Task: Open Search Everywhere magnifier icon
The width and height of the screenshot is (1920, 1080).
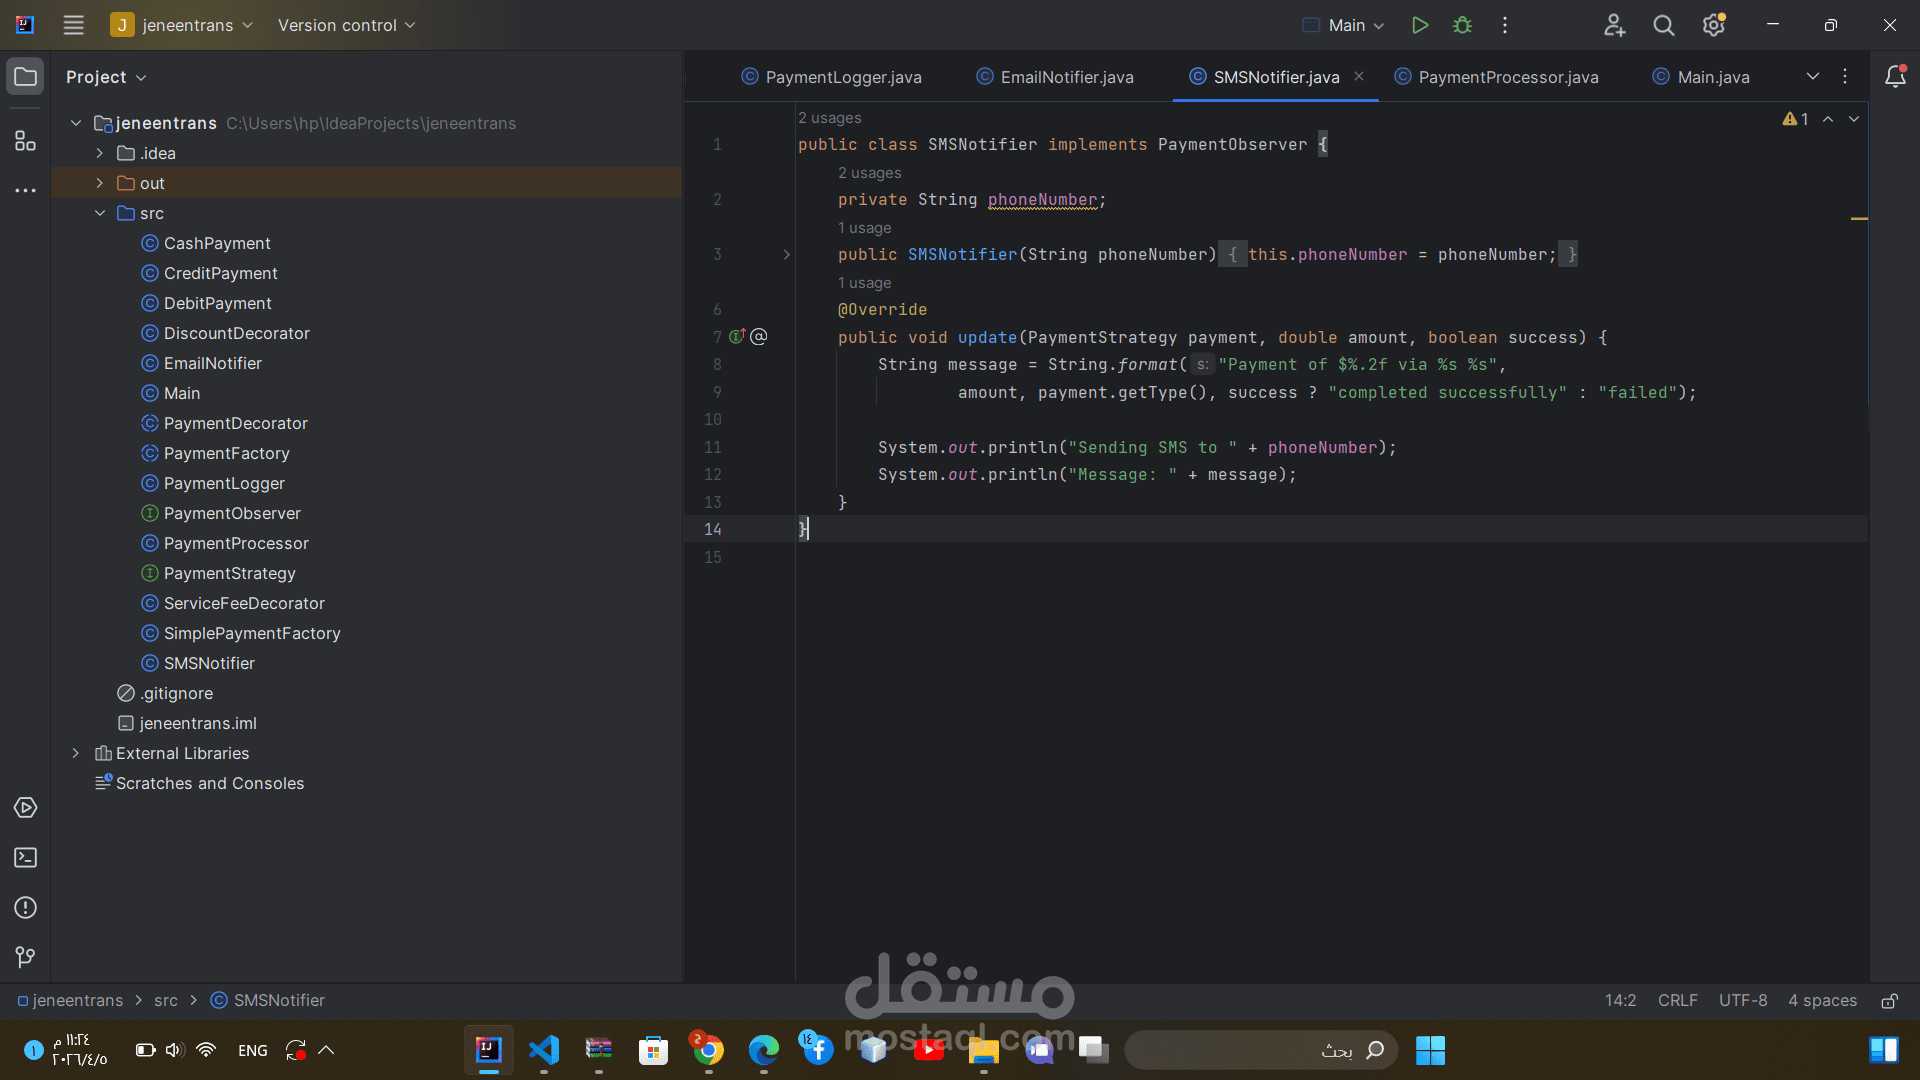Action: pos(1663,25)
